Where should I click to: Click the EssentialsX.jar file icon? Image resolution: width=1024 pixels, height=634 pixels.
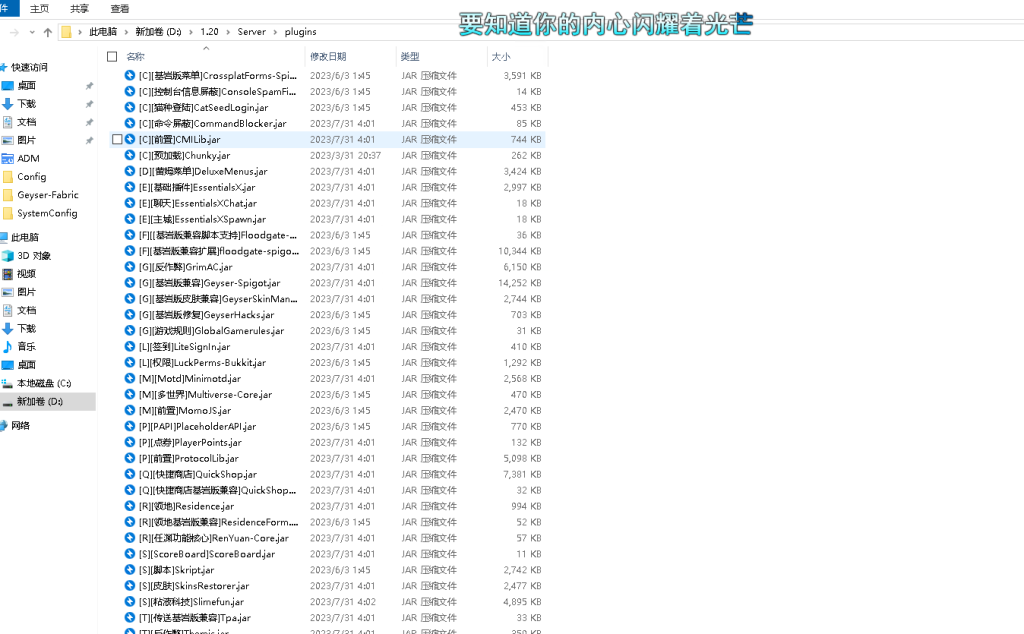[x=130, y=187]
